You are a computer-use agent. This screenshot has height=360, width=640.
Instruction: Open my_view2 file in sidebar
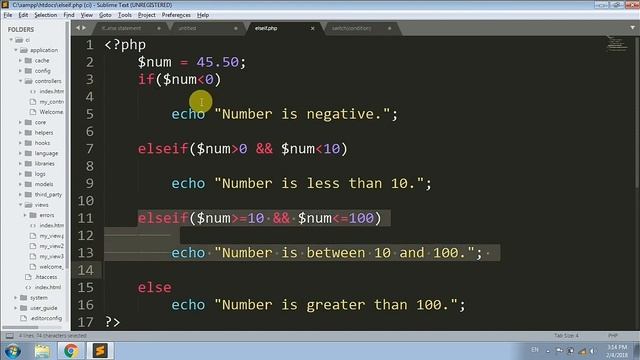click(x=51, y=246)
